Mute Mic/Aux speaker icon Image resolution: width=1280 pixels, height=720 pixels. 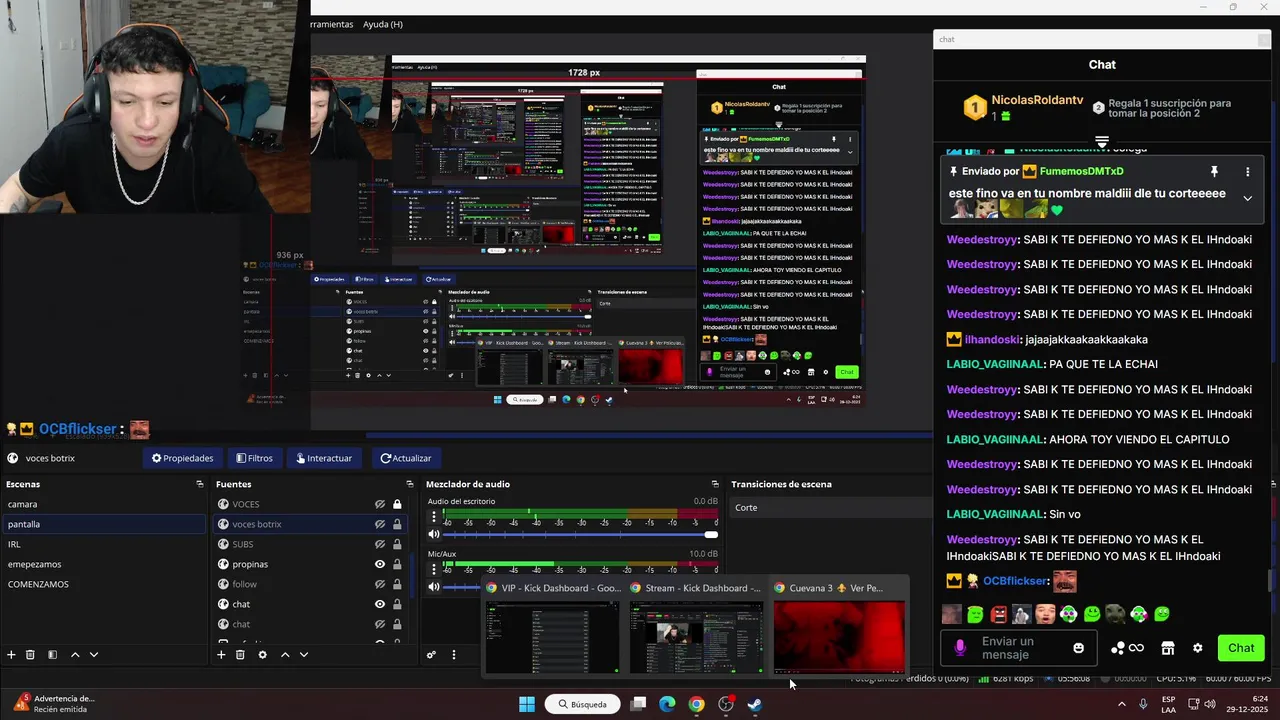pyautogui.click(x=434, y=587)
